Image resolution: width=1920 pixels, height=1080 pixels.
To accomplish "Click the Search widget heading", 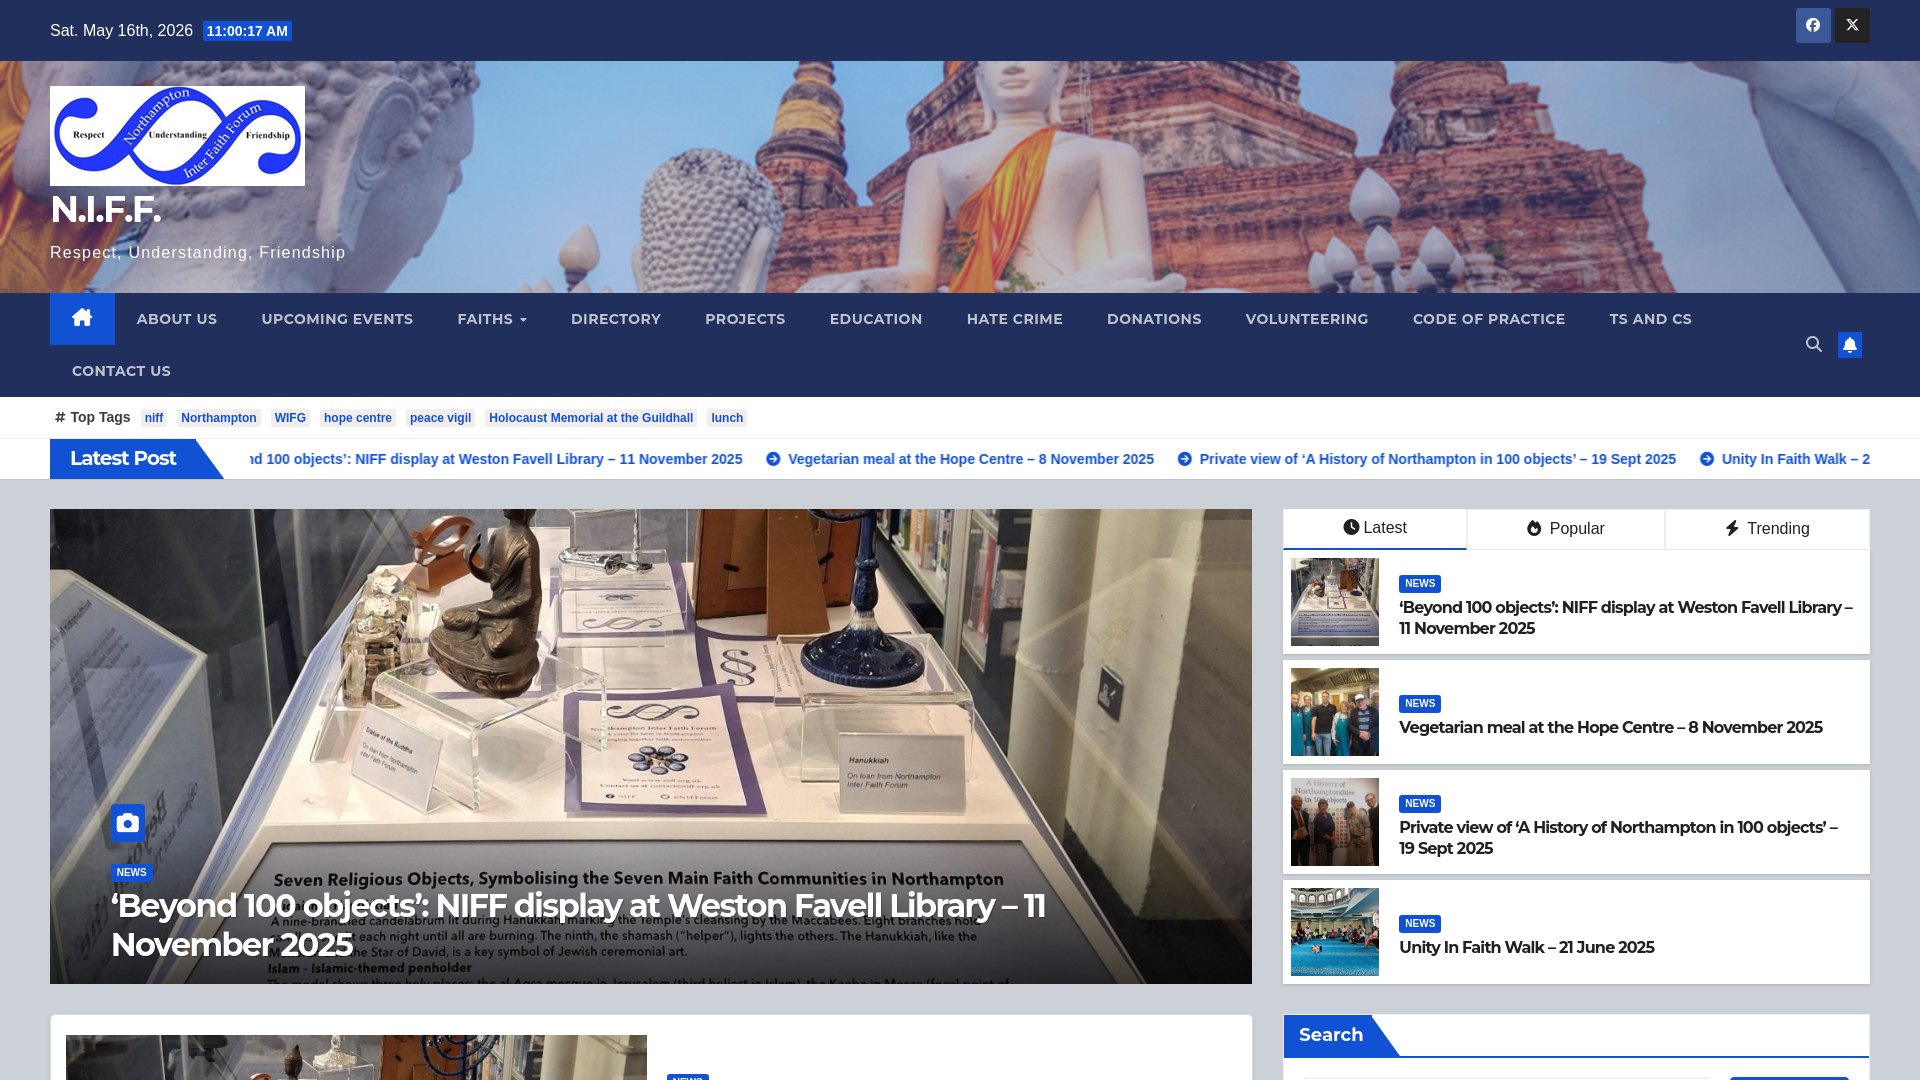I will tap(1331, 1035).
